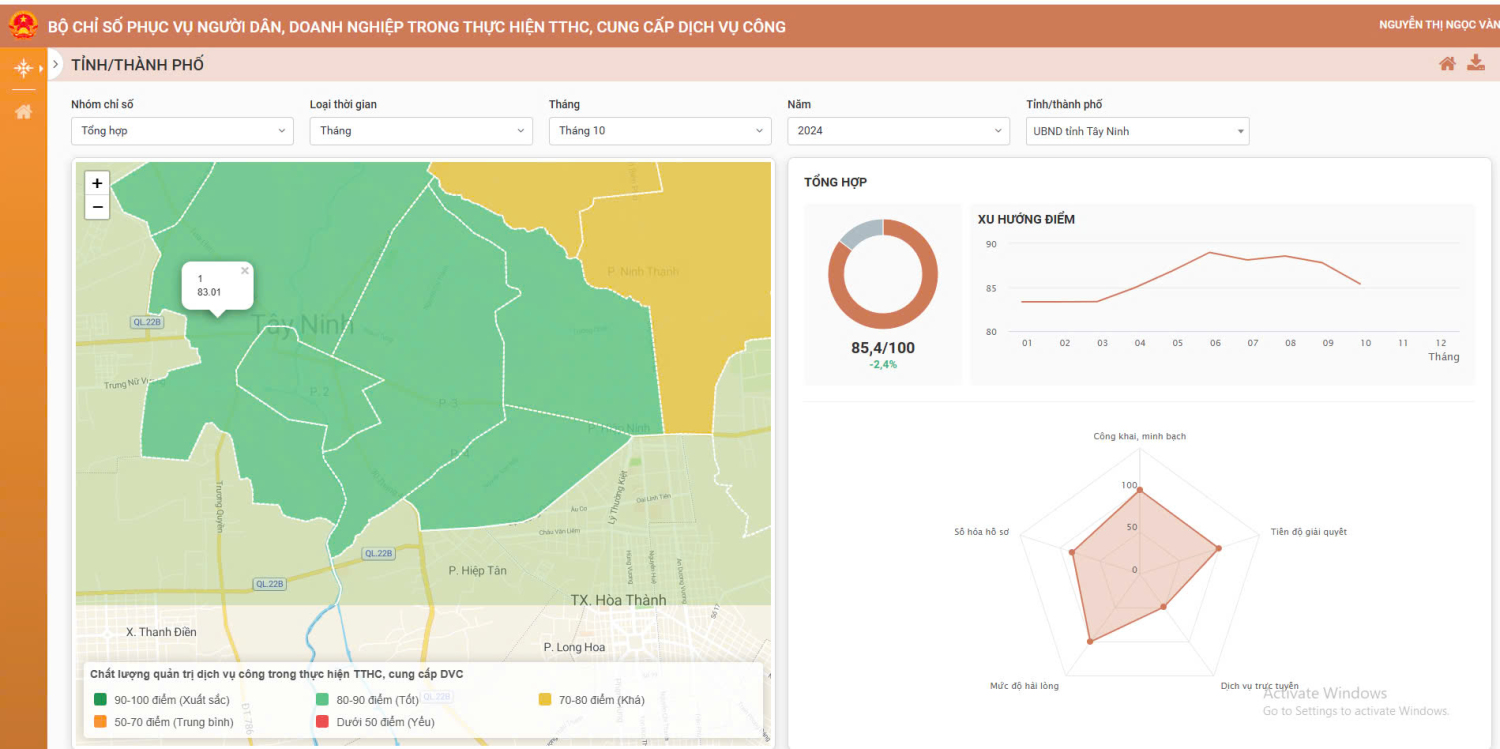Click P. Hiệp Tân map label
The height and width of the screenshot is (749, 1500).
pos(477,571)
